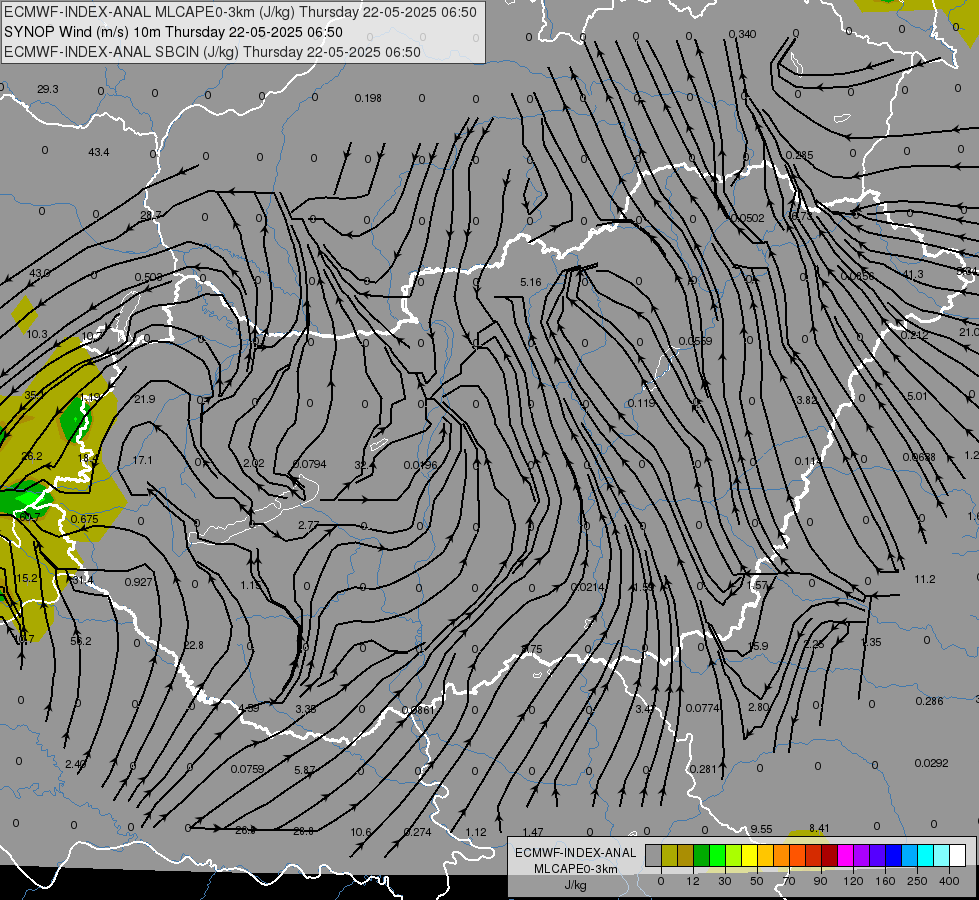This screenshot has height=900, width=979.
Task: Click the magenta legend swatch
Action: [x=846, y=855]
